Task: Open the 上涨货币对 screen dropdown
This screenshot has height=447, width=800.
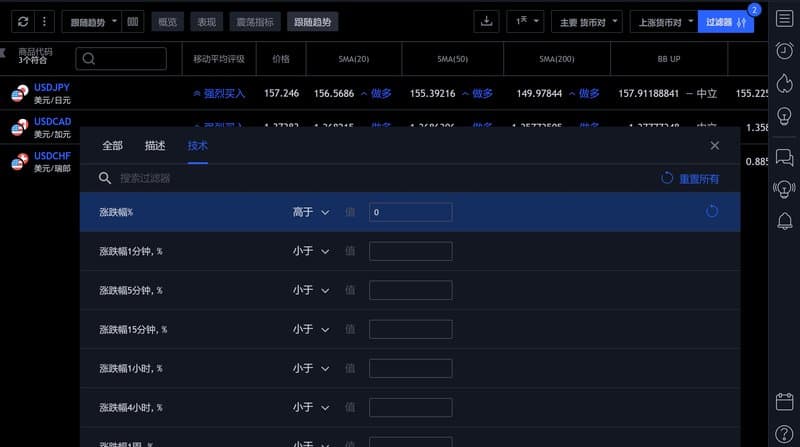Action: click(664, 22)
